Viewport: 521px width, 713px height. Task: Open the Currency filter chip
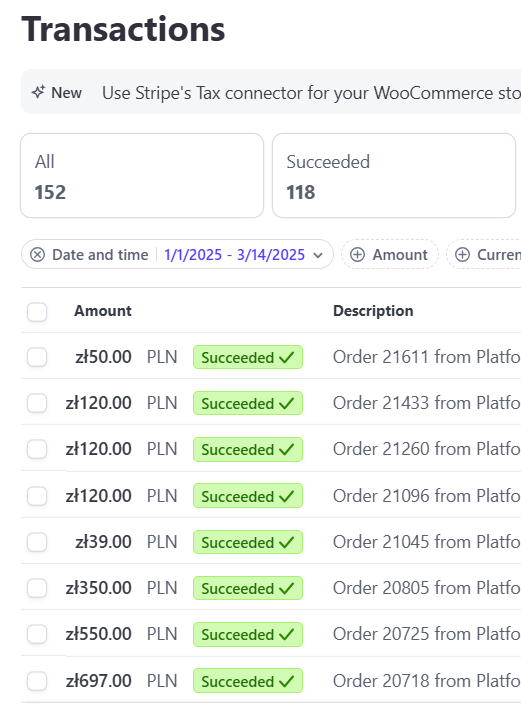[484, 255]
